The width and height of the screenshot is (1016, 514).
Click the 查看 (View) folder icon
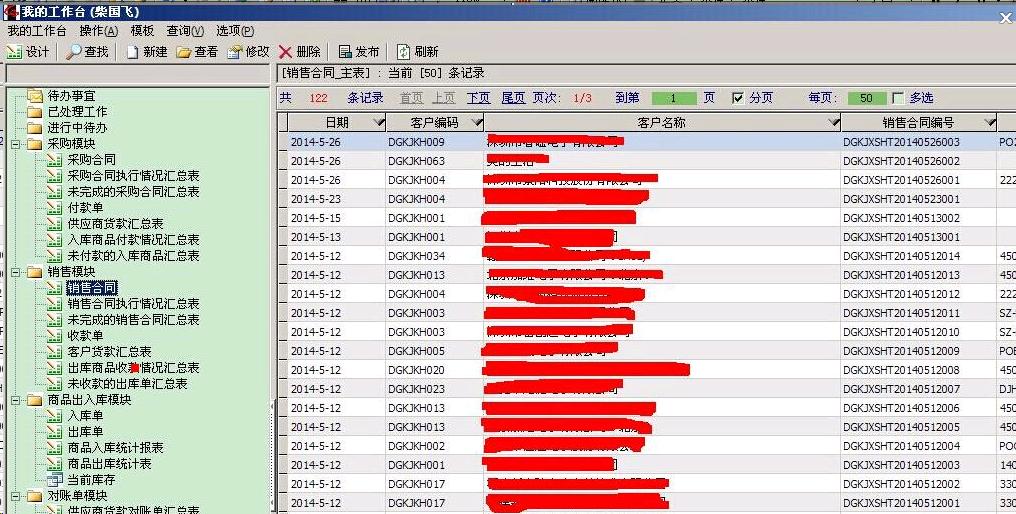click(184, 52)
